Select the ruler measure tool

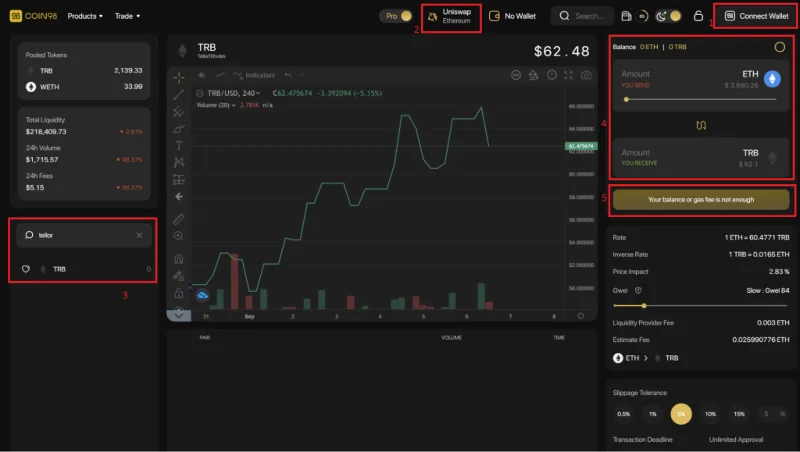[x=179, y=219]
